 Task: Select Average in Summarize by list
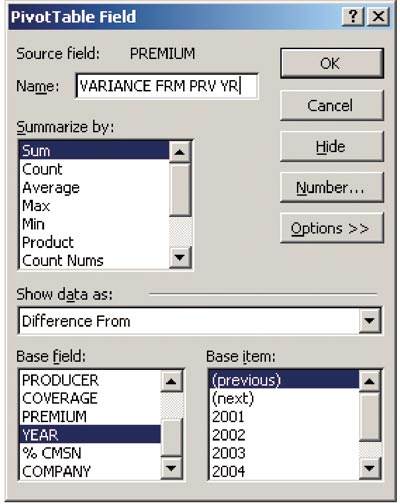click(x=94, y=188)
